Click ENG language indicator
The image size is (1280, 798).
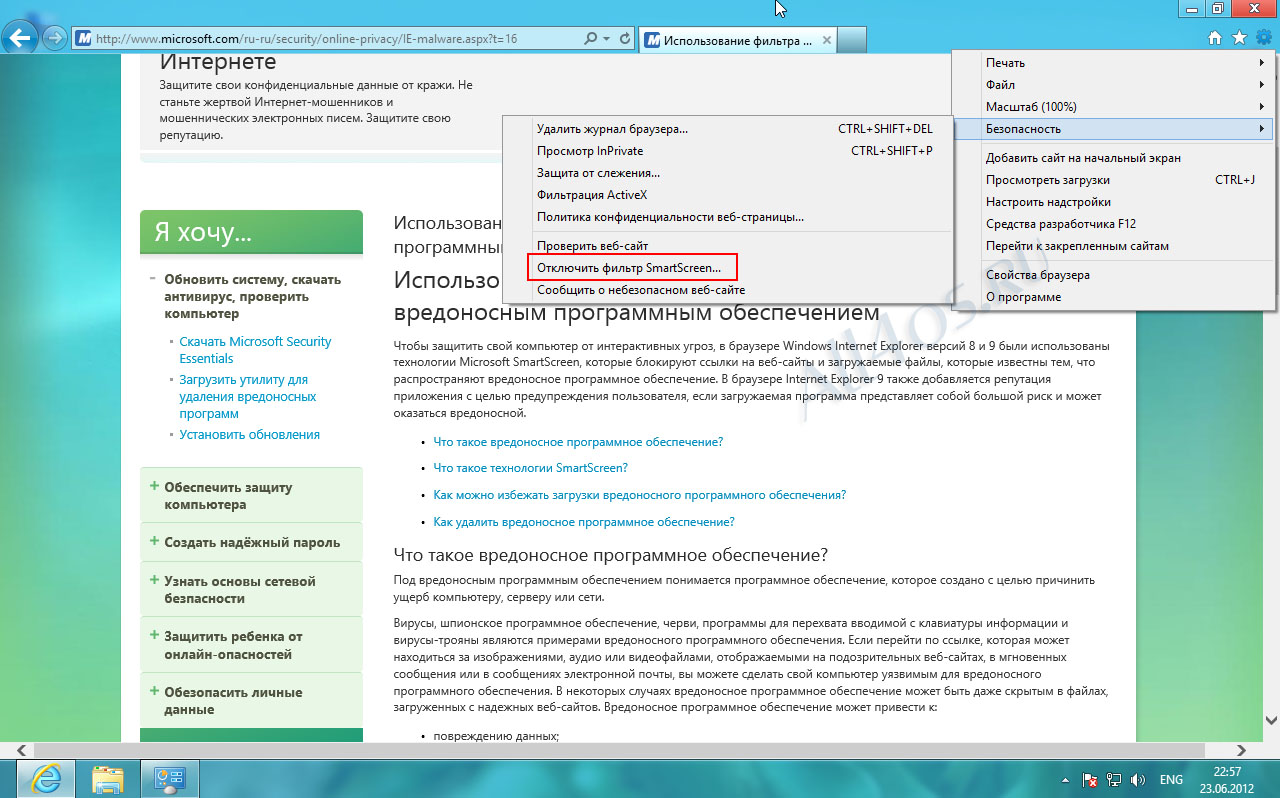(1171, 779)
